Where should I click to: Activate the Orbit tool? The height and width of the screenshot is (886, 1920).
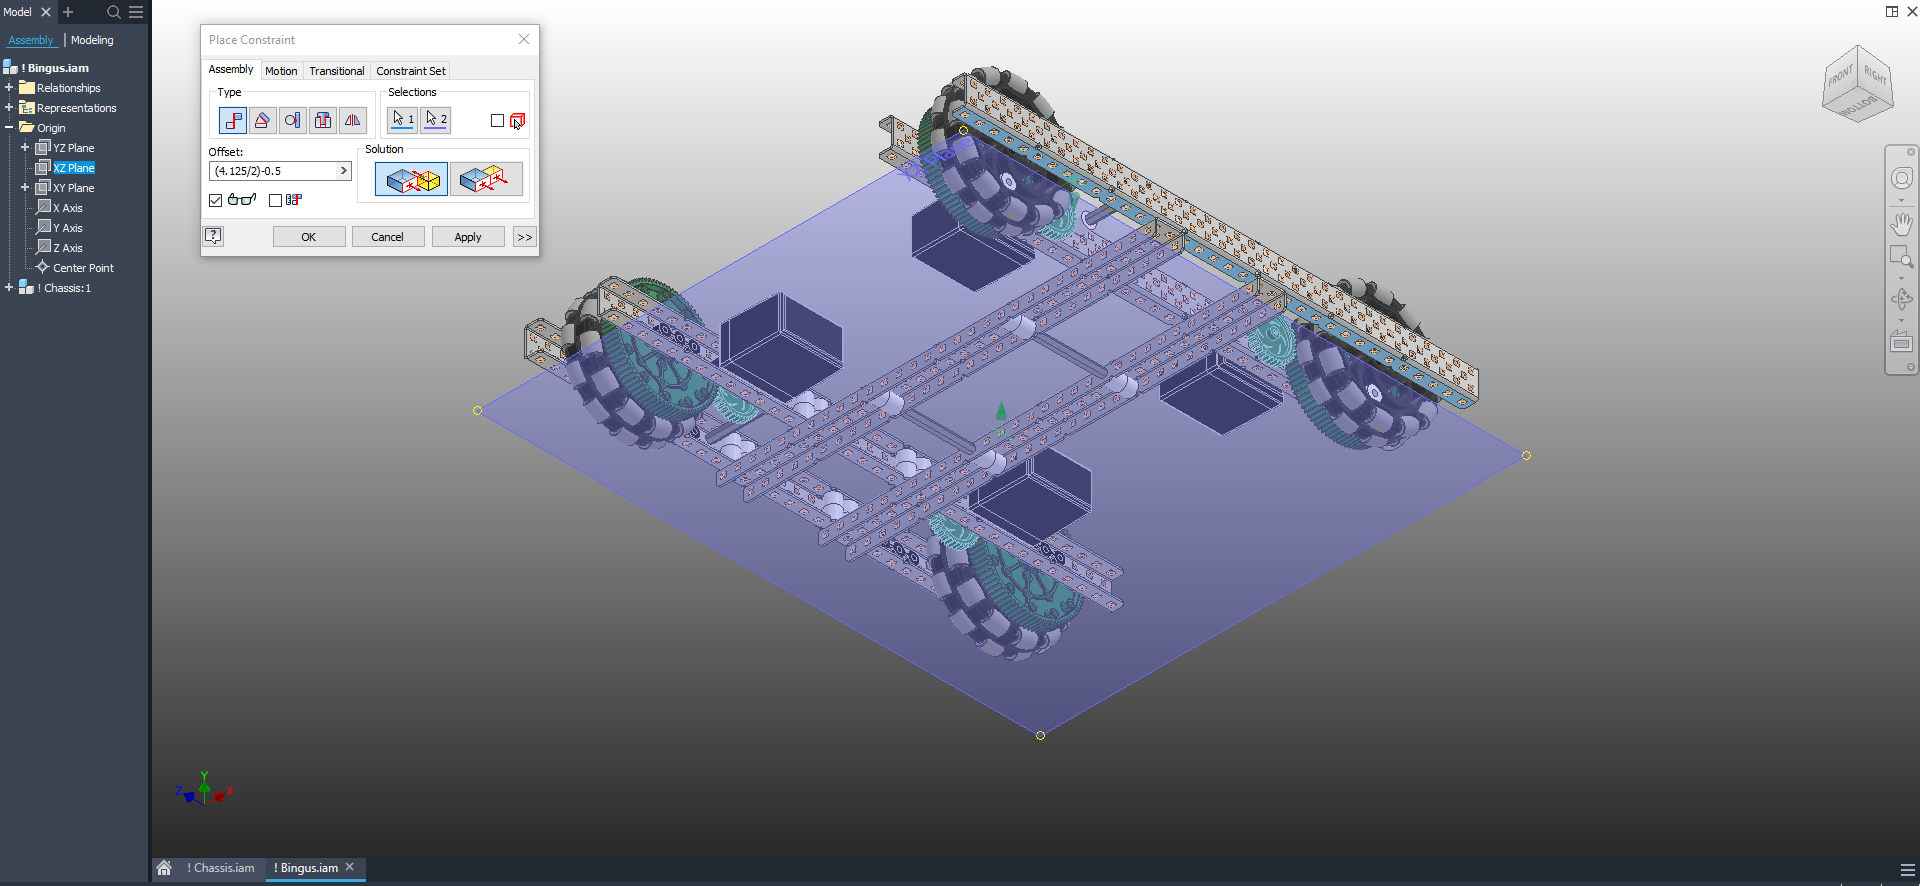tap(1901, 299)
